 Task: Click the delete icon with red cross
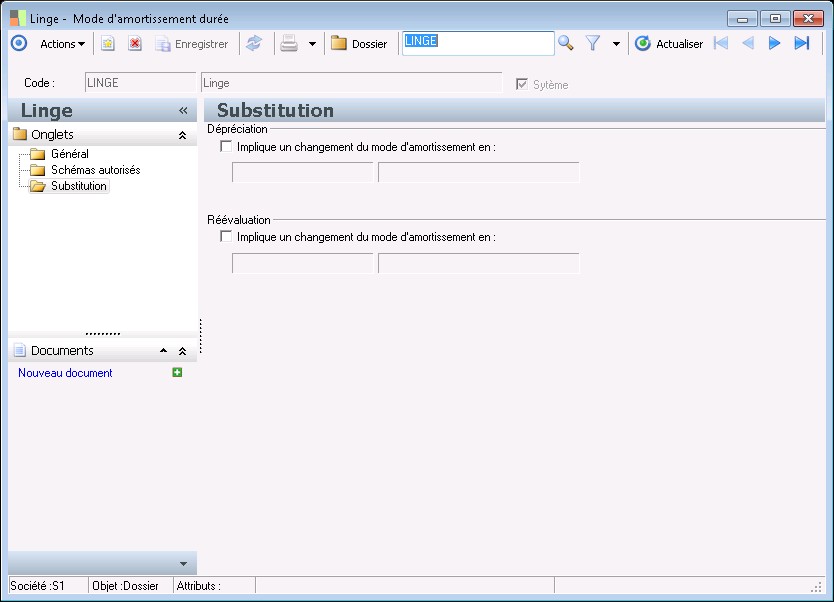(x=135, y=44)
